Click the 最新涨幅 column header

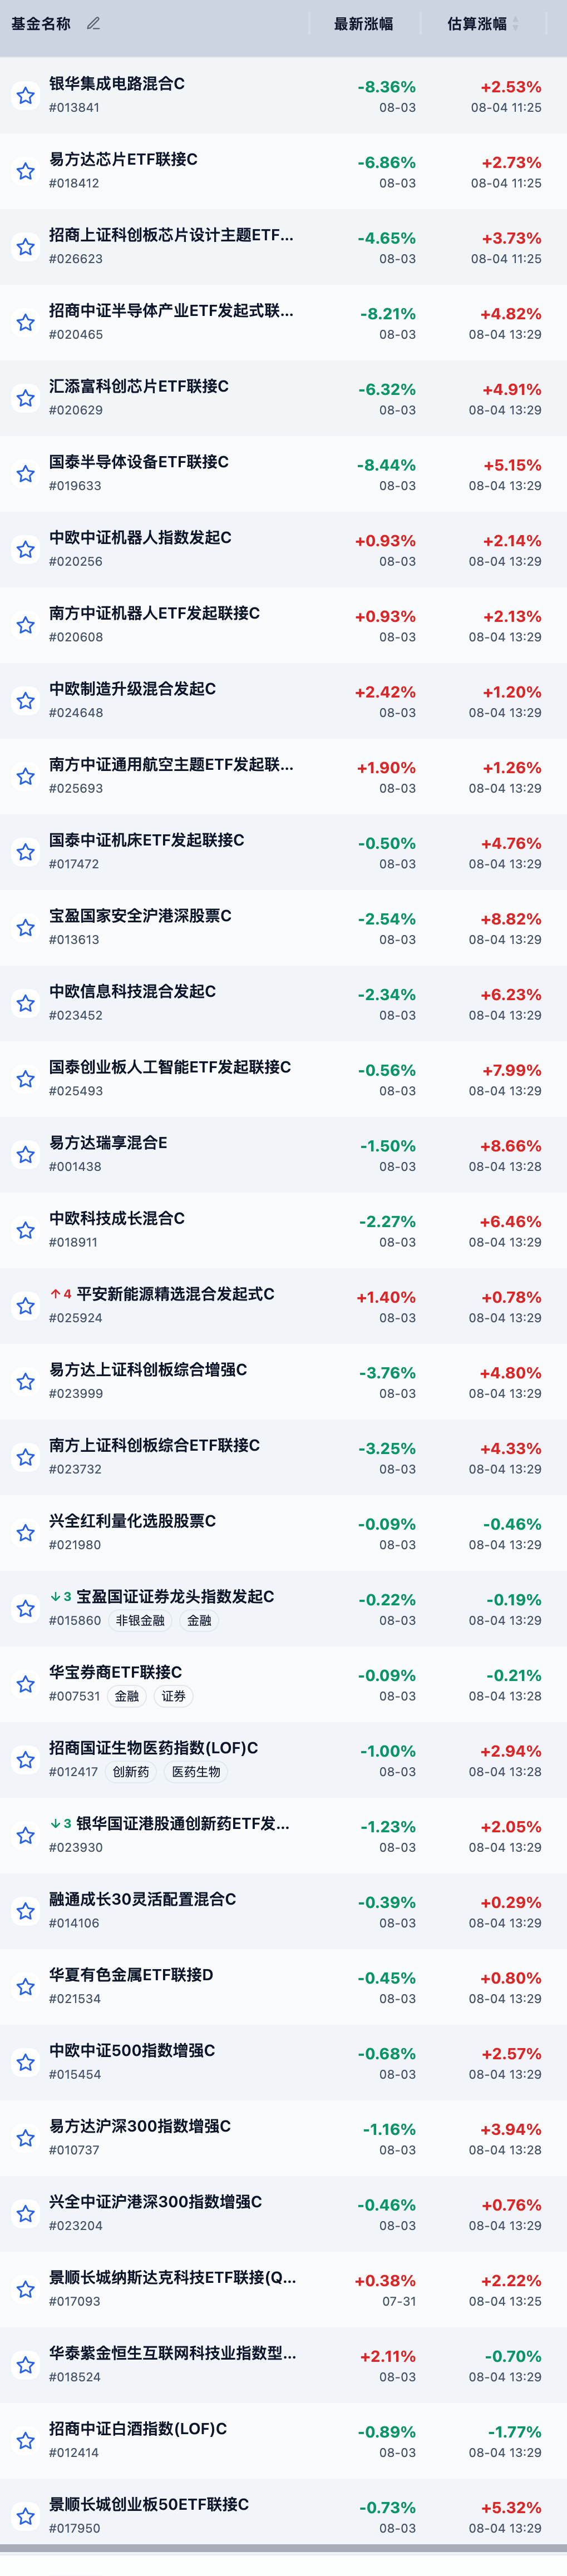click(x=363, y=23)
